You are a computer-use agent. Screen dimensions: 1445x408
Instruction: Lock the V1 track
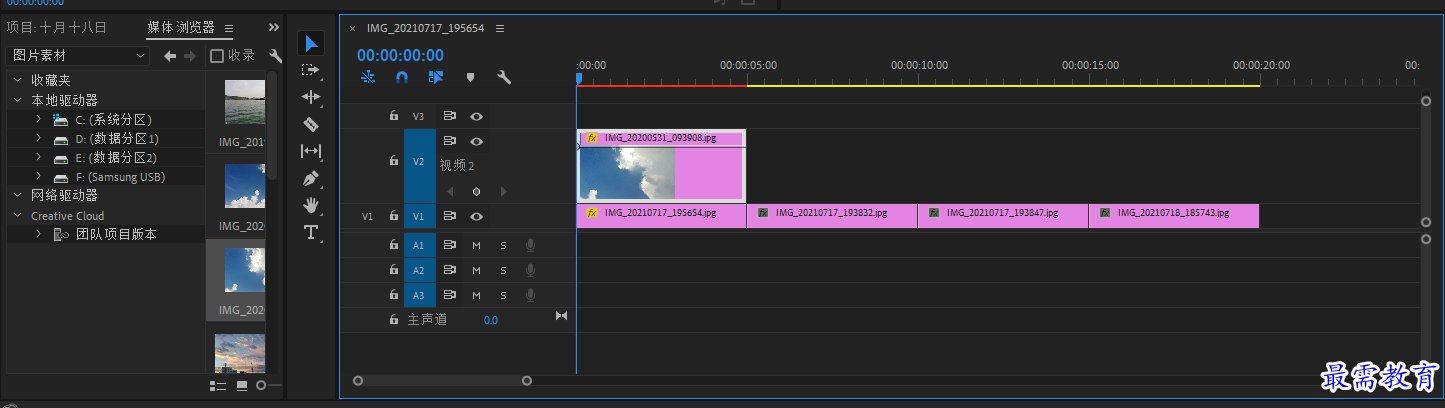coord(394,216)
